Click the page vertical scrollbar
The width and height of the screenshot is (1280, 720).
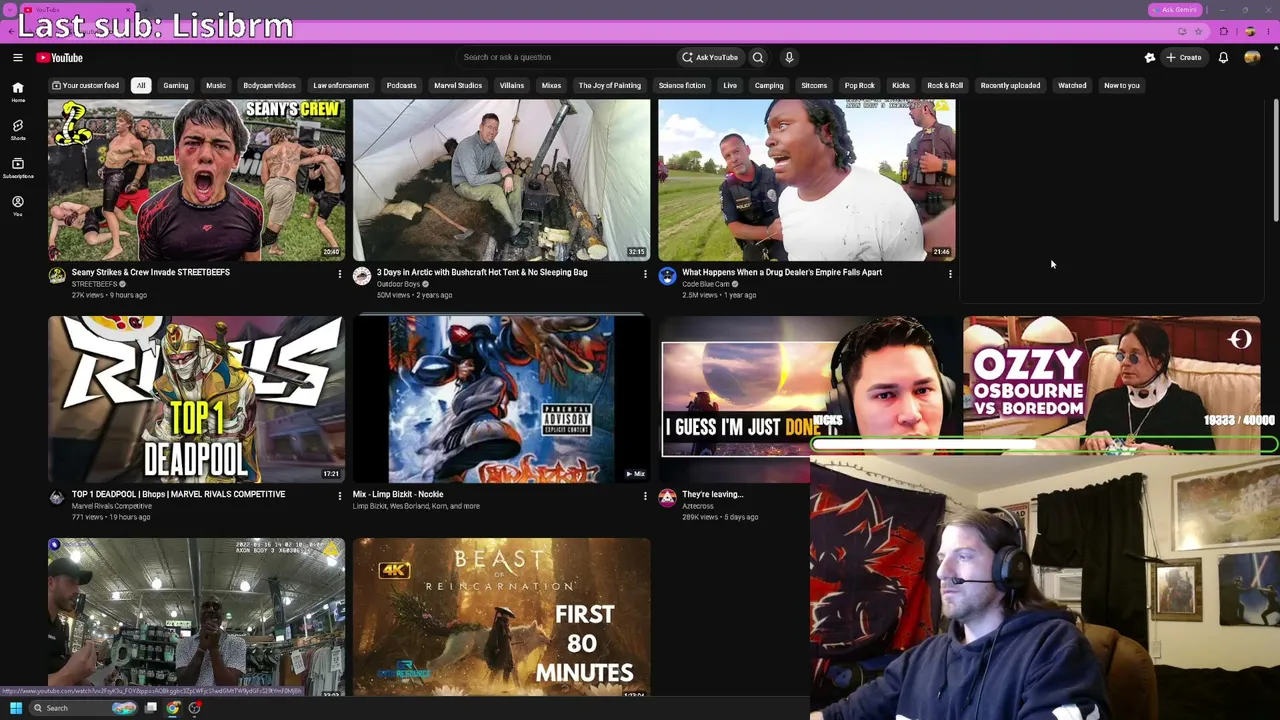click(x=1275, y=160)
